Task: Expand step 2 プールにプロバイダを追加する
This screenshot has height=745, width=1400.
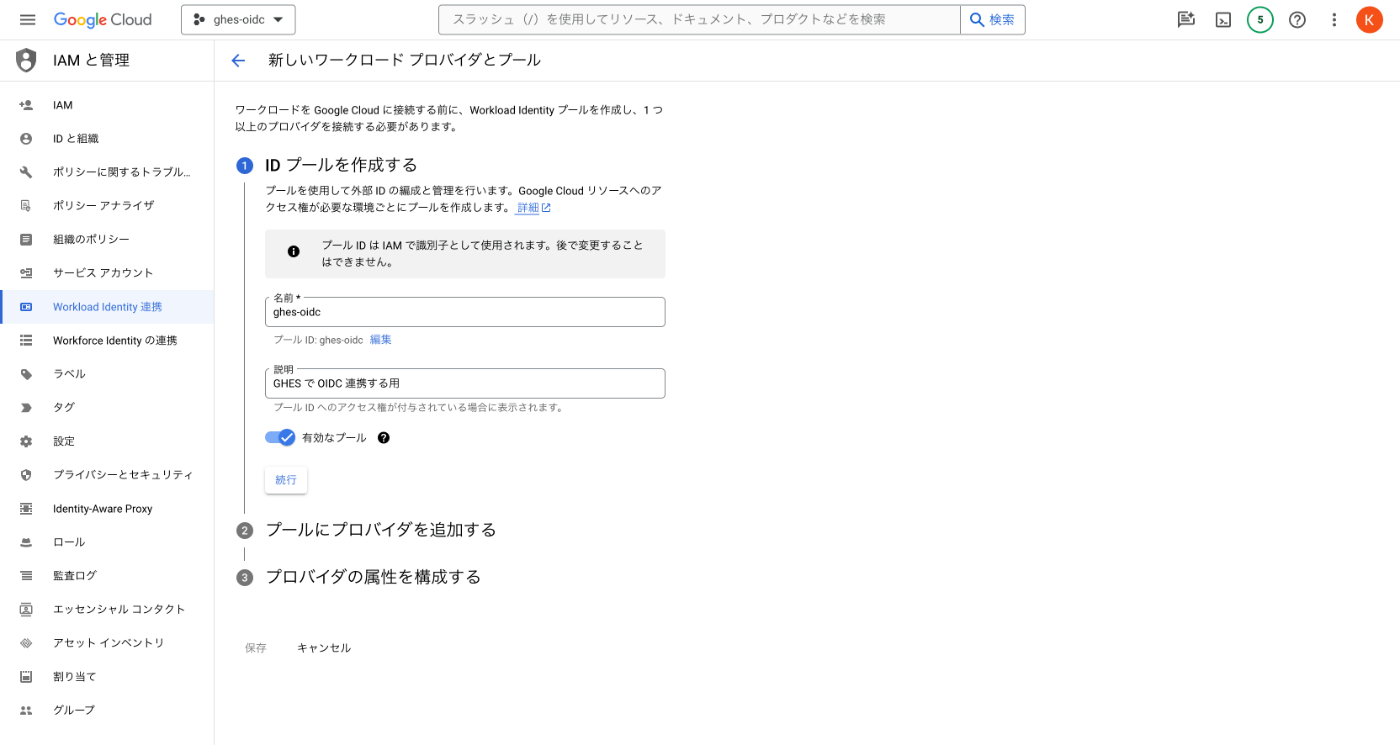Action: click(x=381, y=530)
